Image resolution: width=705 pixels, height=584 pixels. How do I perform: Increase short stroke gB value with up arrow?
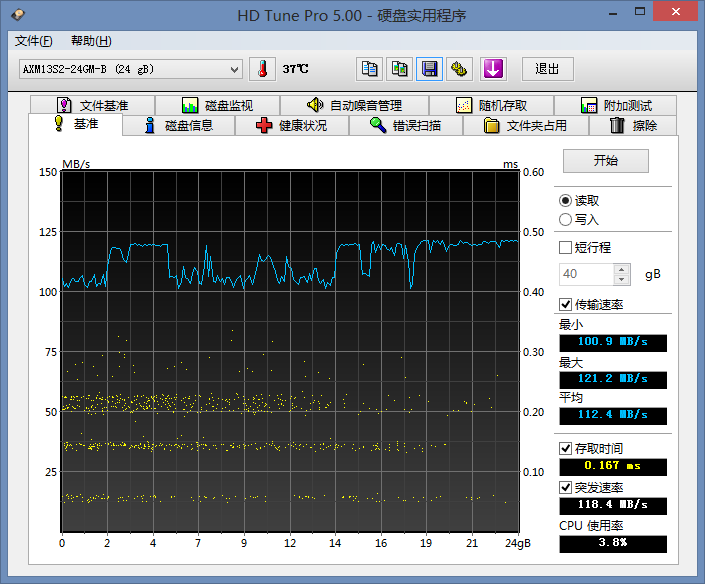tap(622, 269)
